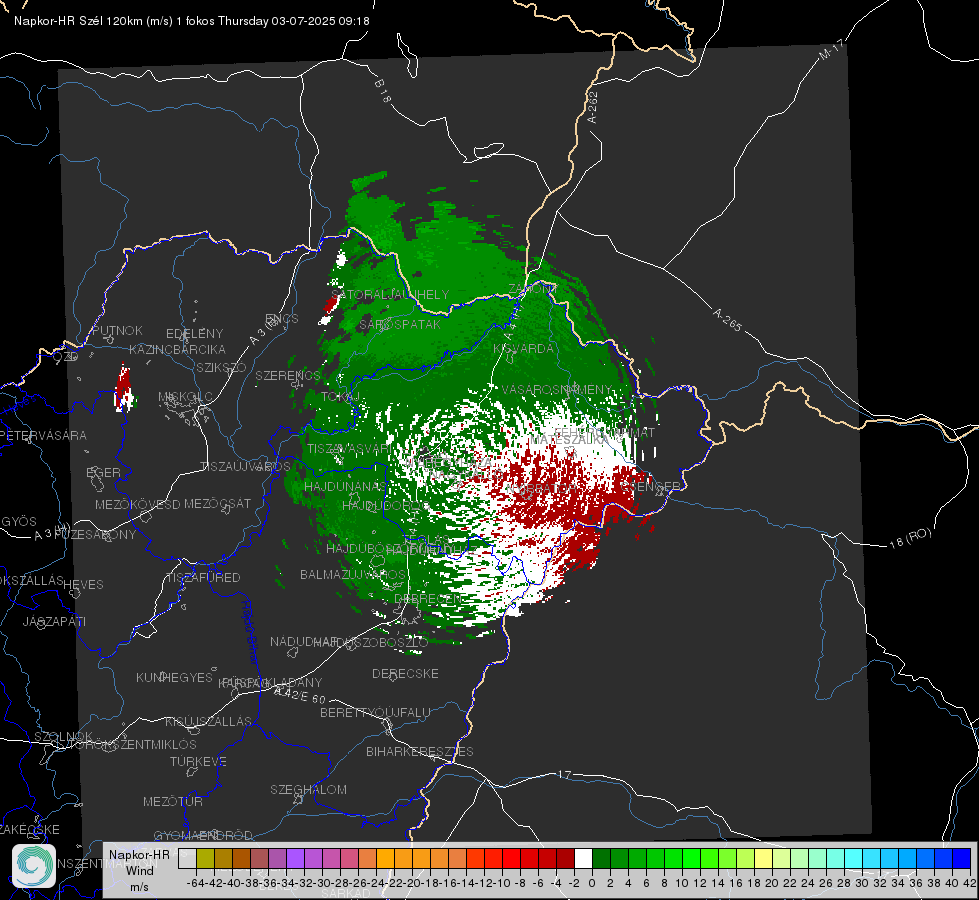Click the MEZOKOVESD town label
Screen dimensions: 979x900
click(x=137, y=504)
